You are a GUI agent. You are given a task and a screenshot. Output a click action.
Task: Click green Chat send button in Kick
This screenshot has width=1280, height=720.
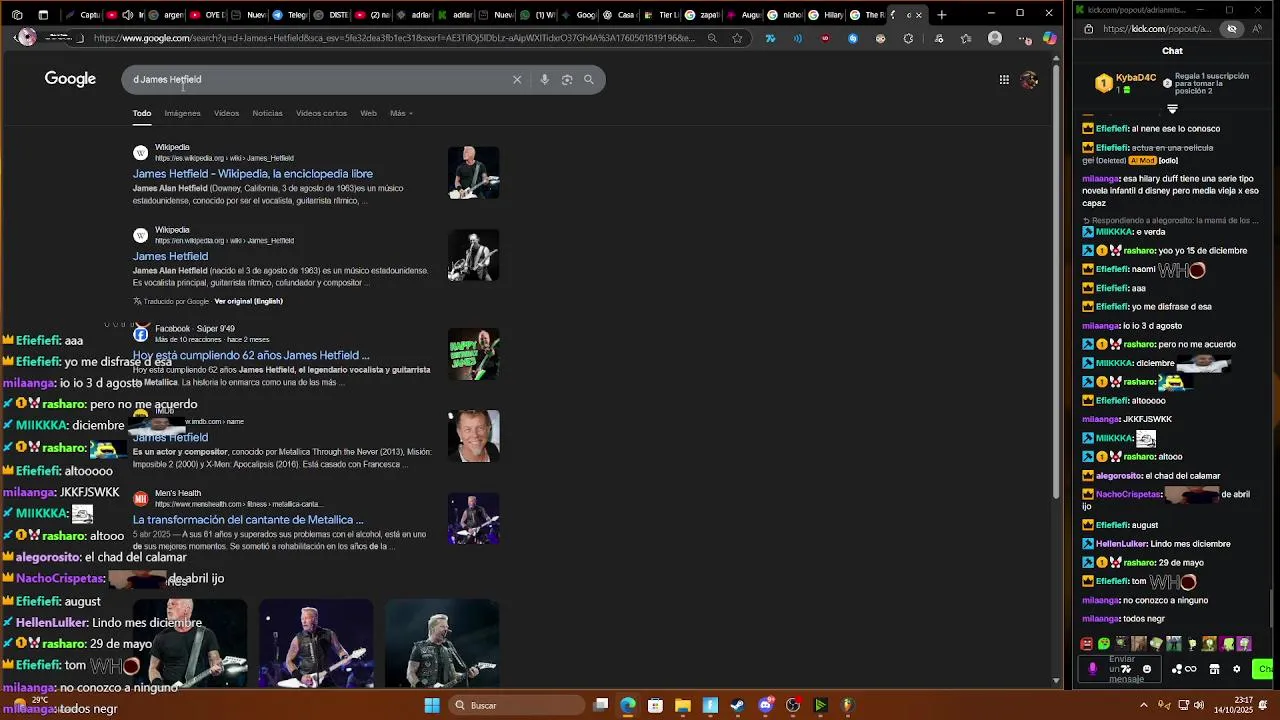point(1264,669)
